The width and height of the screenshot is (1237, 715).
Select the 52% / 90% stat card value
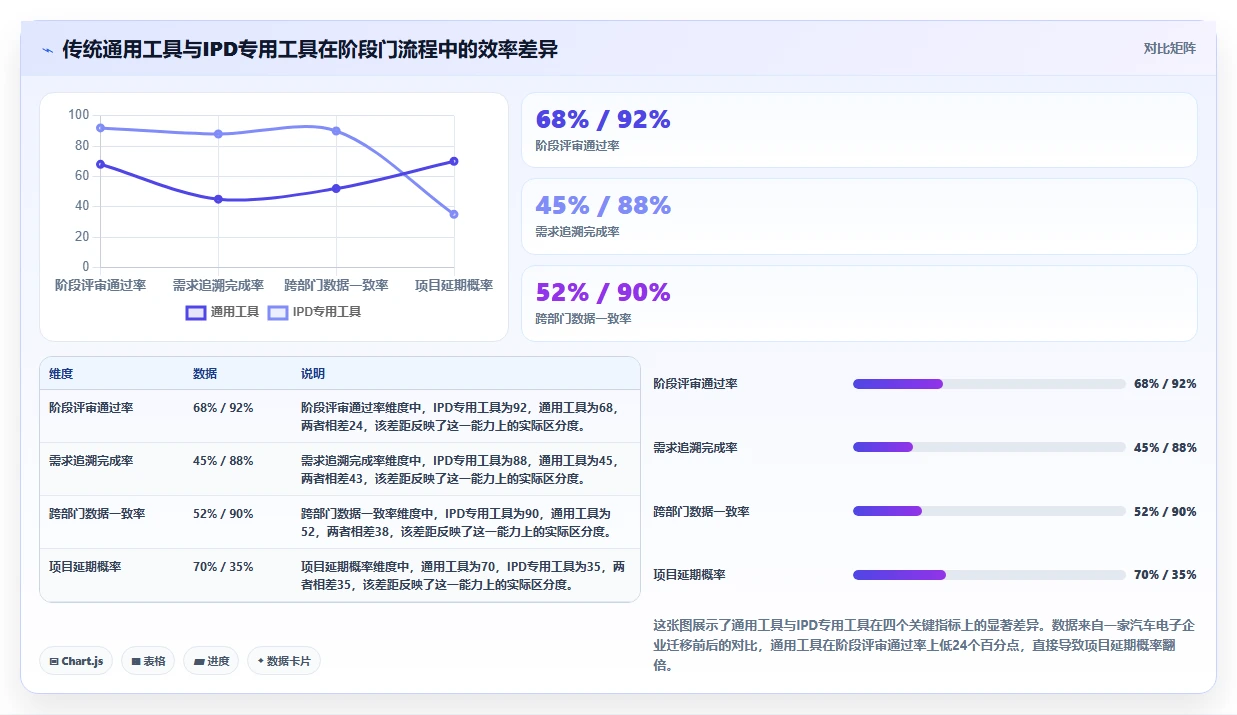603,292
